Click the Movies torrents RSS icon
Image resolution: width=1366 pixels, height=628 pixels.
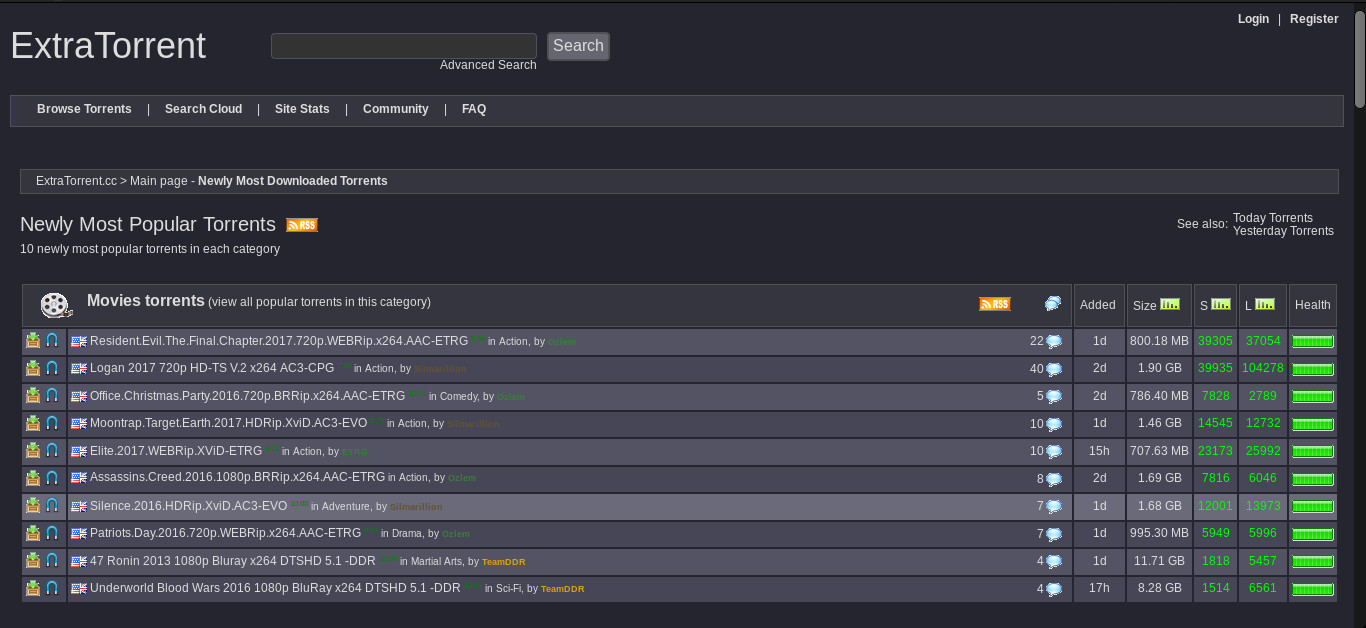(994, 304)
